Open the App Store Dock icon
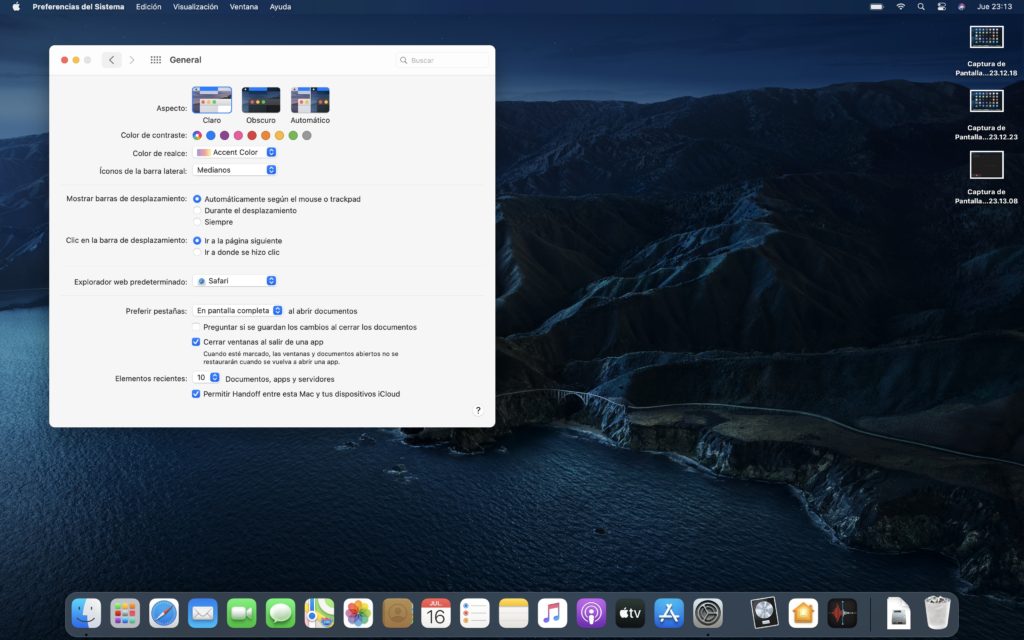 pos(668,612)
